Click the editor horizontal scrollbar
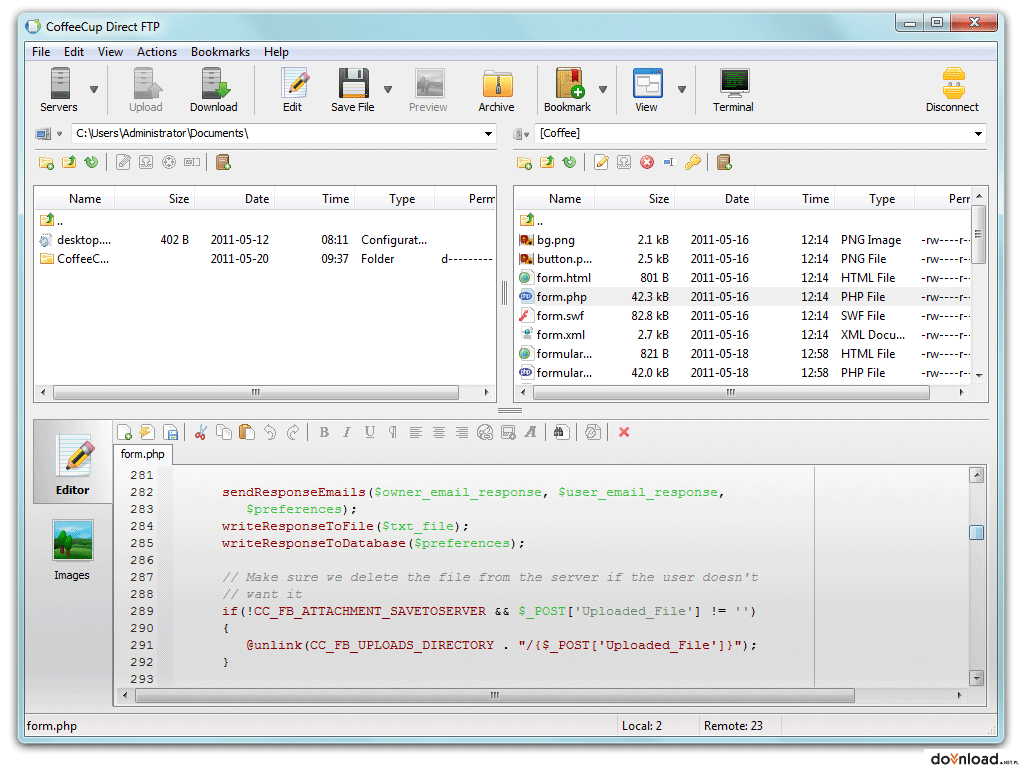Image resolution: width=1024 pixels, height=768 pixels. [x=494, y=696]
